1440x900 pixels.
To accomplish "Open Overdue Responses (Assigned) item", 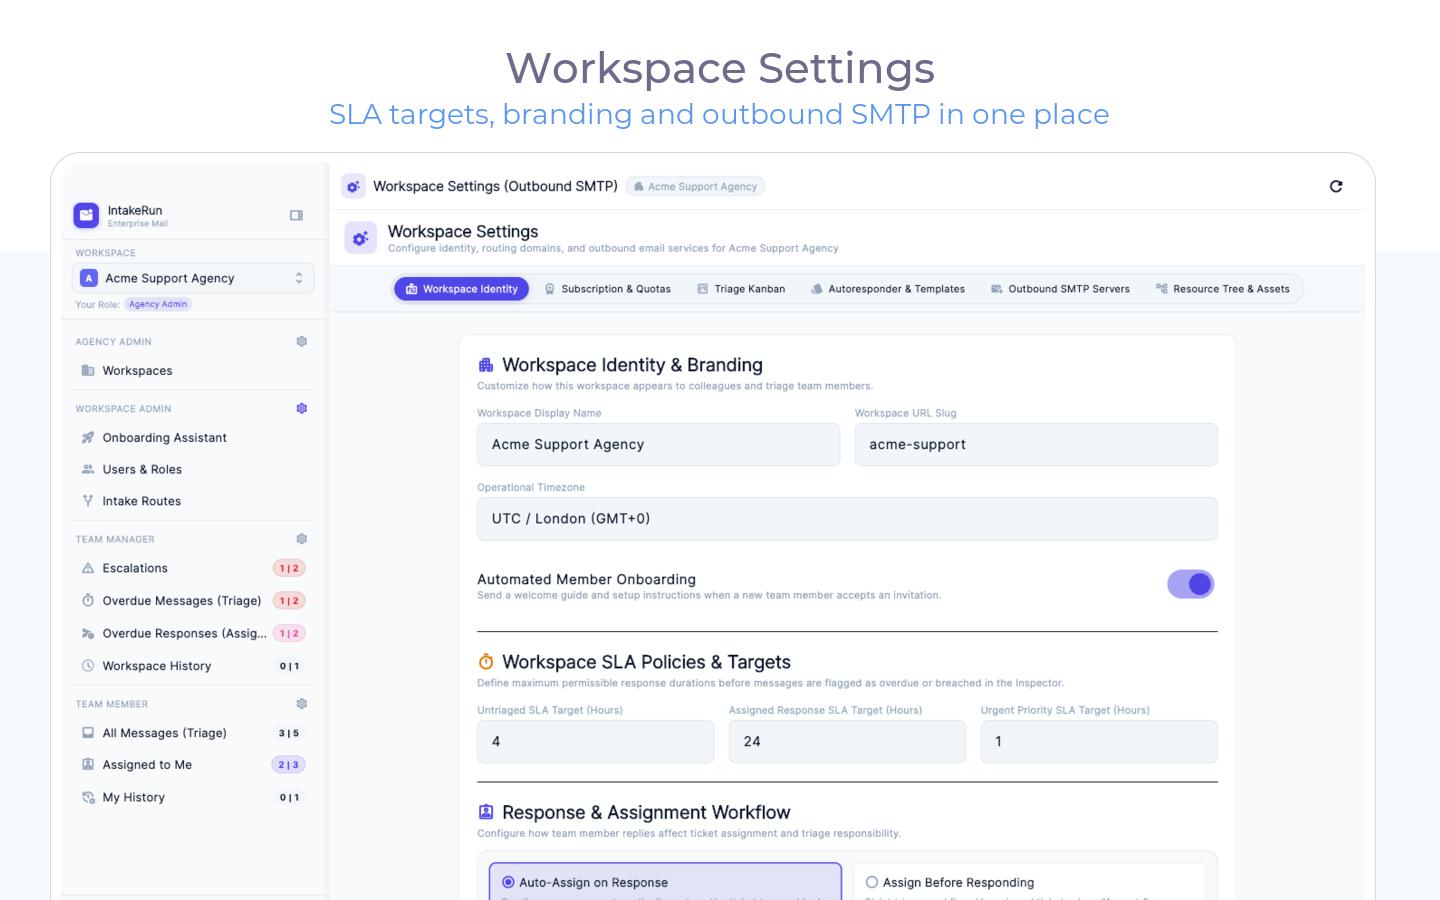I will click(x=193, y=633).
